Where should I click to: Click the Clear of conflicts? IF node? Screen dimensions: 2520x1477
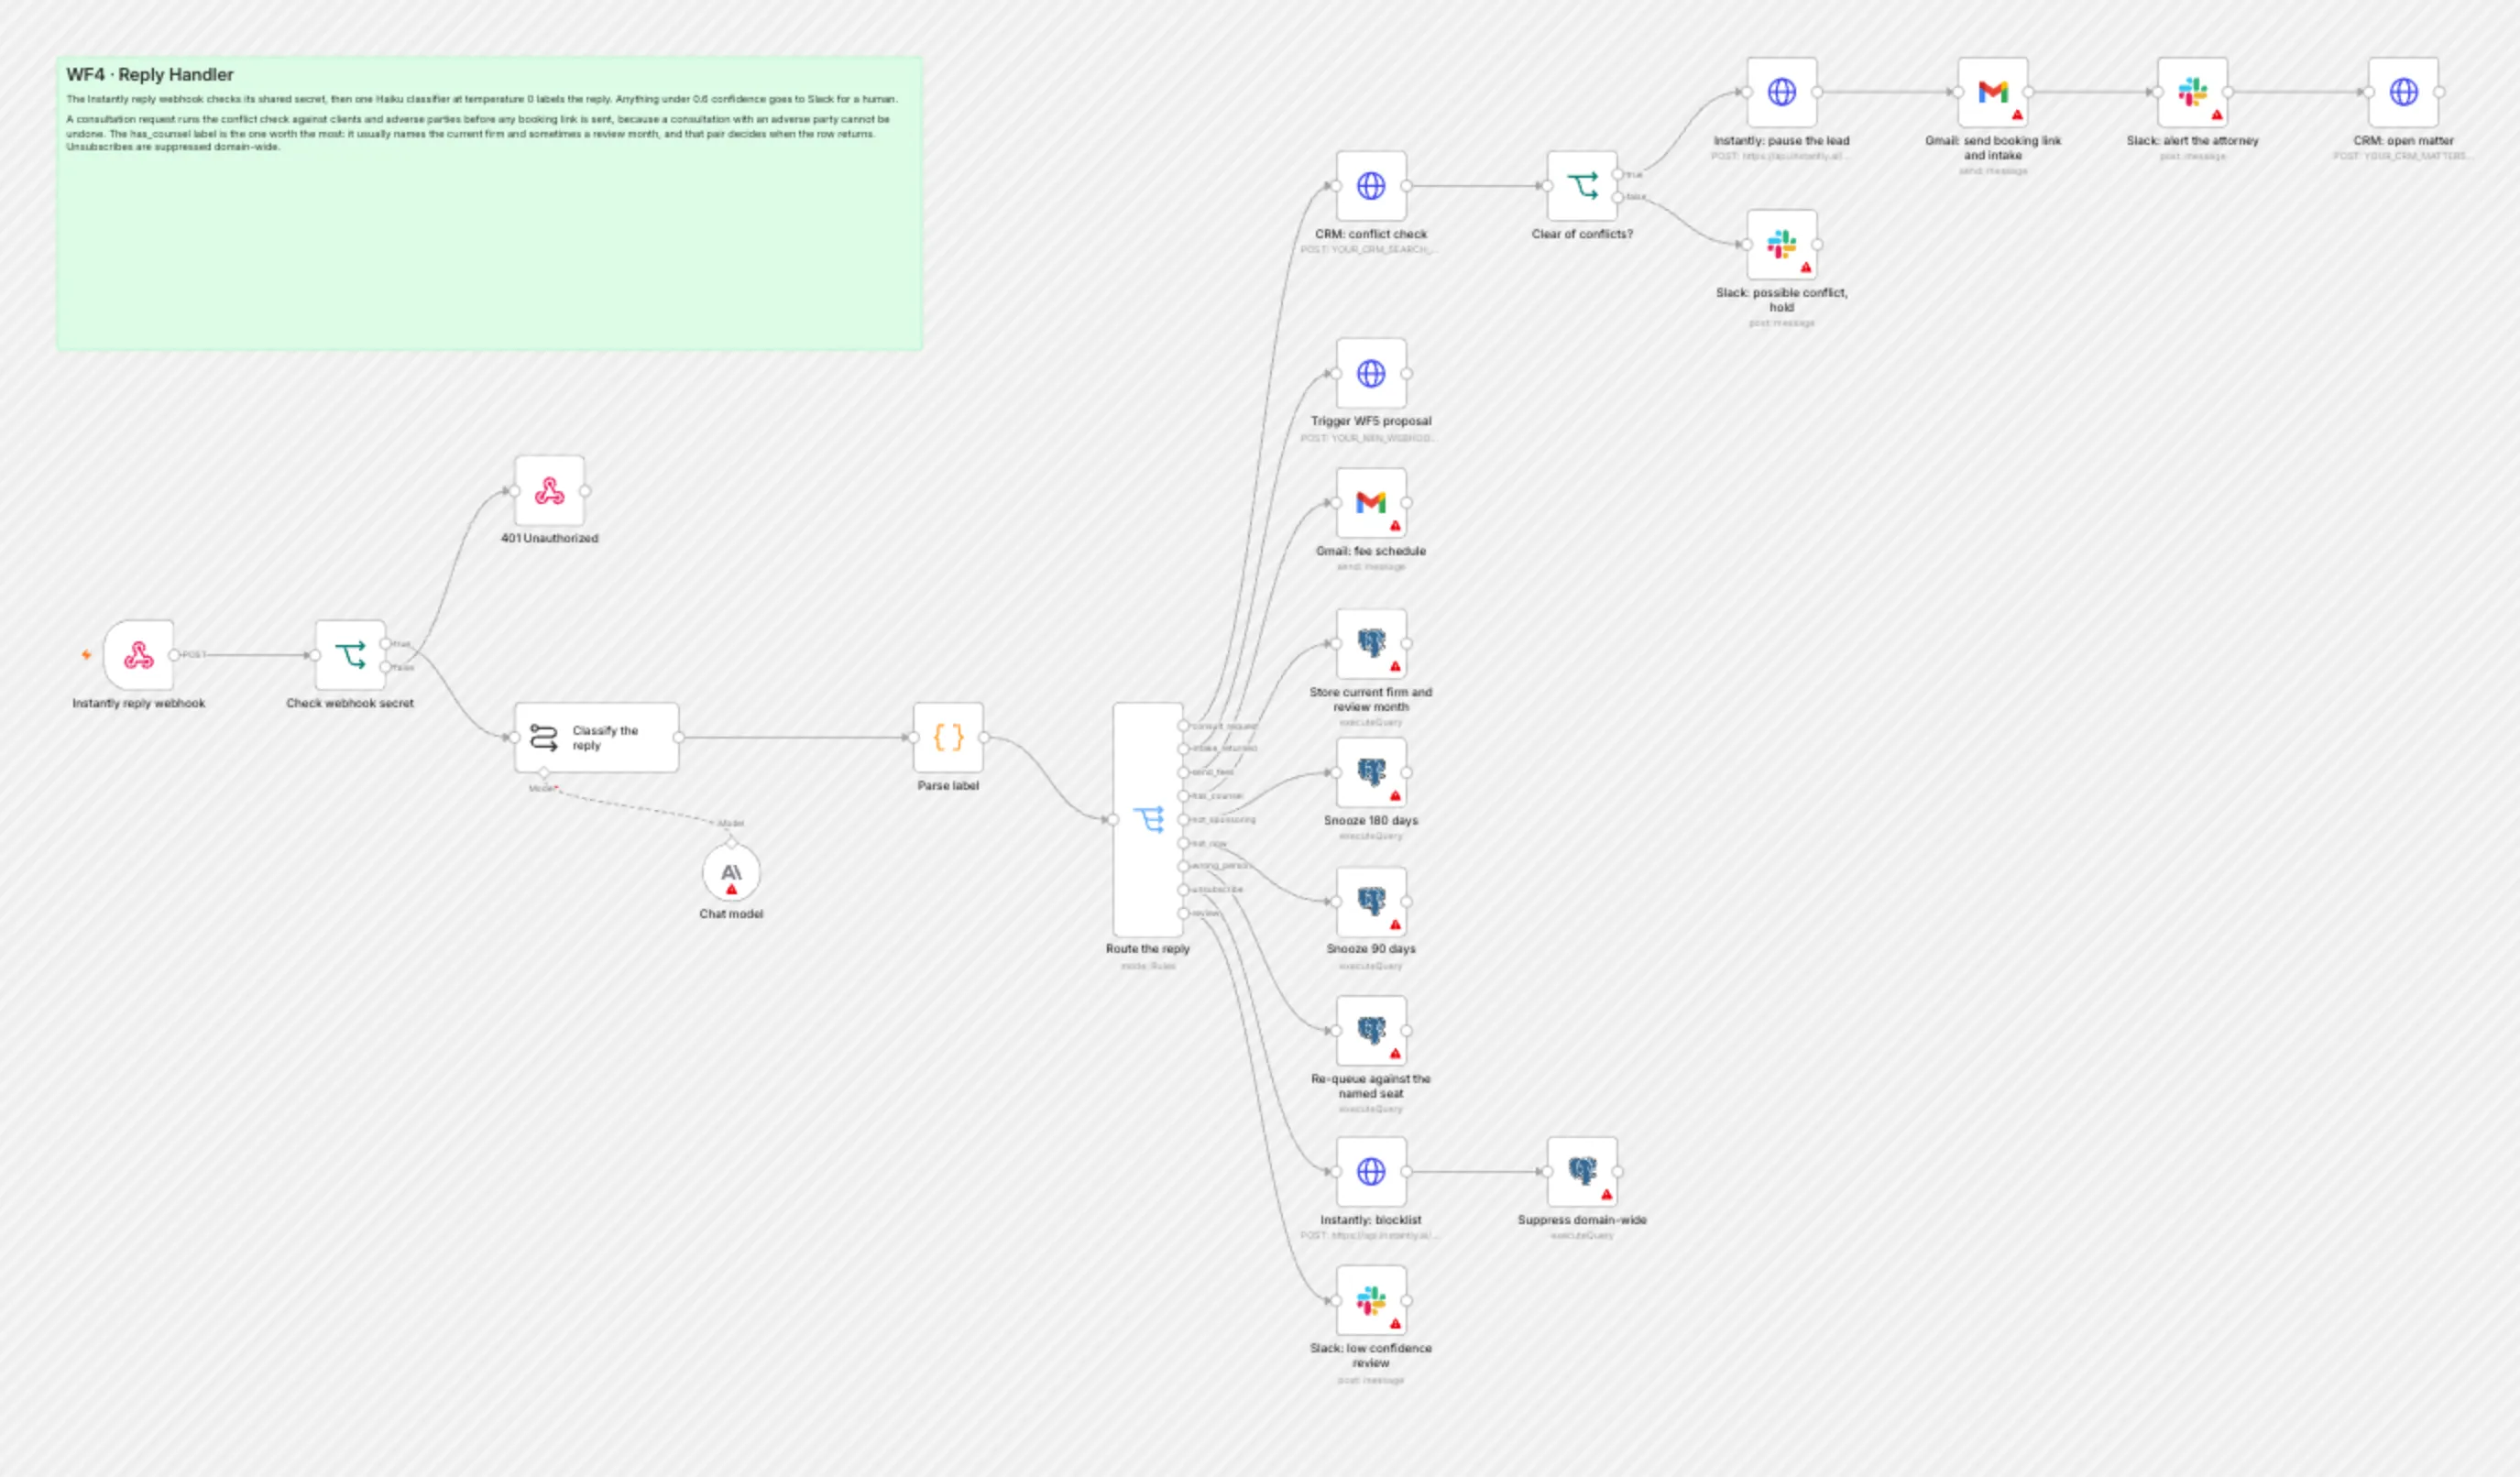pos(1582,186)
